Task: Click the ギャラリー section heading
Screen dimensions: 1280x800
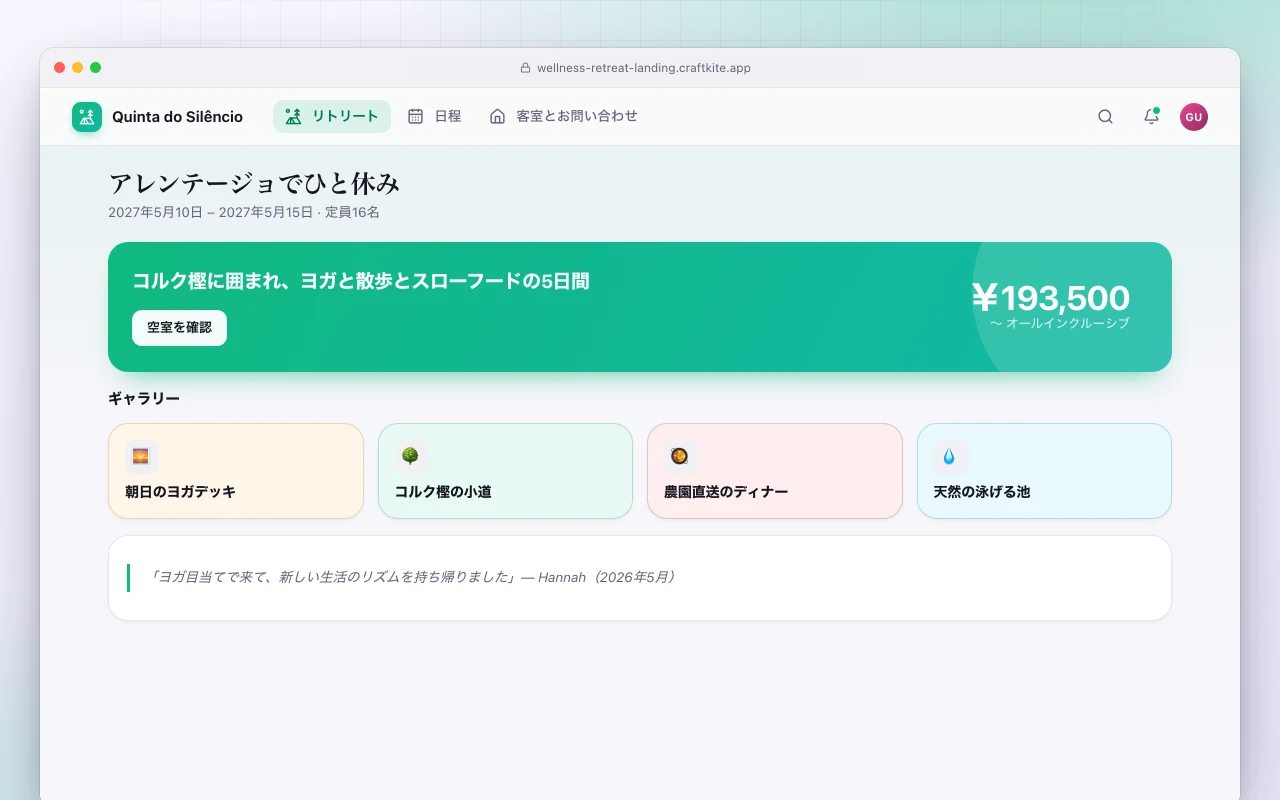Action: tap(144, 398)
